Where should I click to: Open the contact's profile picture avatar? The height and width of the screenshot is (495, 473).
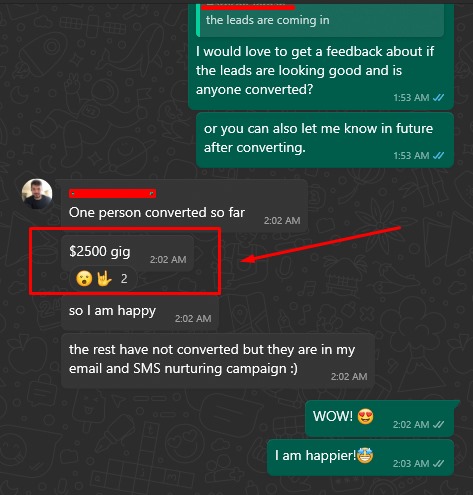(37, 194)
